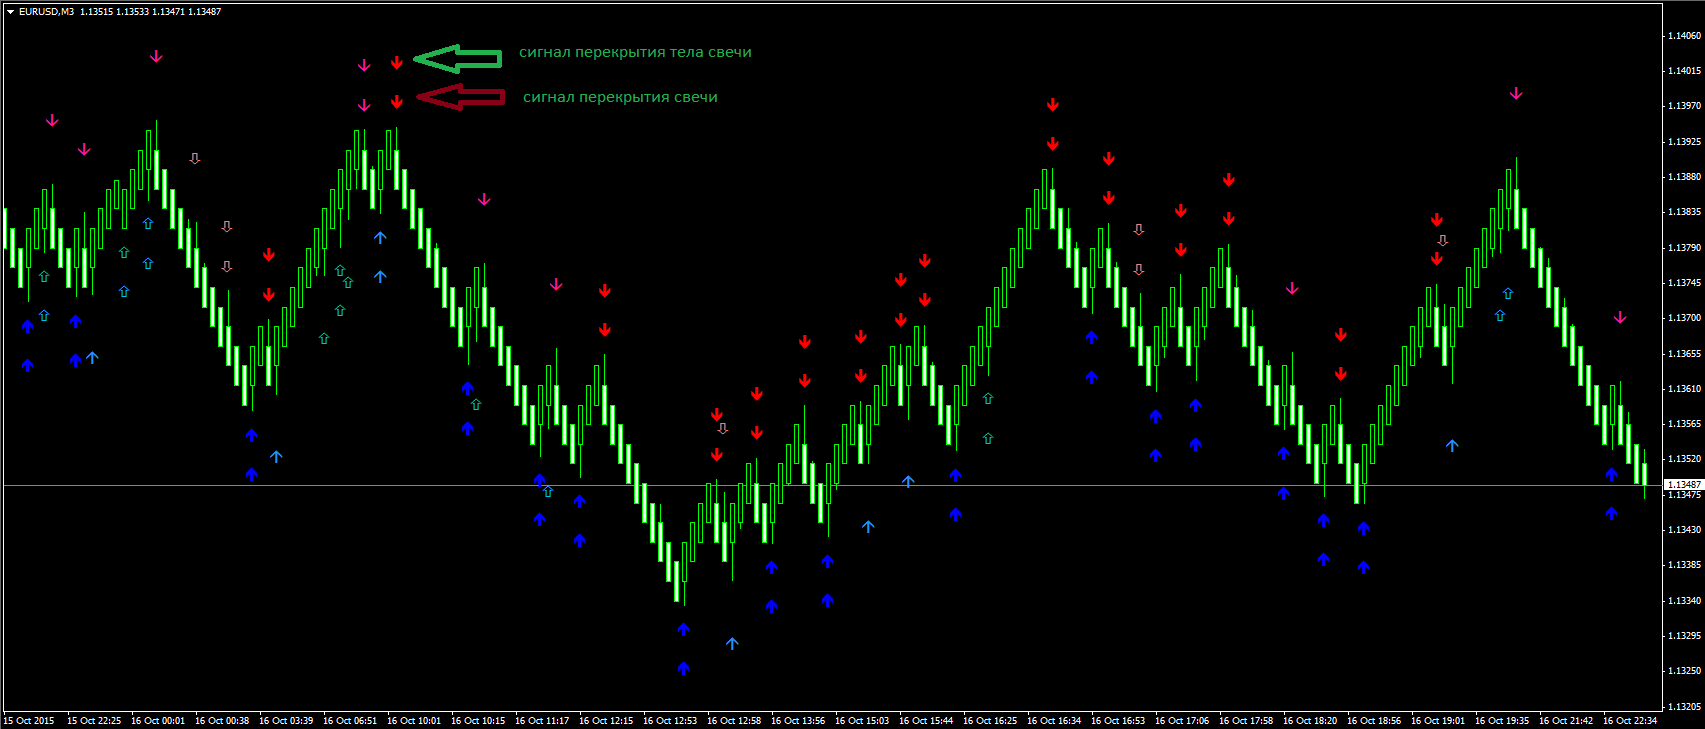Click price level 1.13655 on axis
This screenshot has width=1705, height=729.
tap(1684, 354)
